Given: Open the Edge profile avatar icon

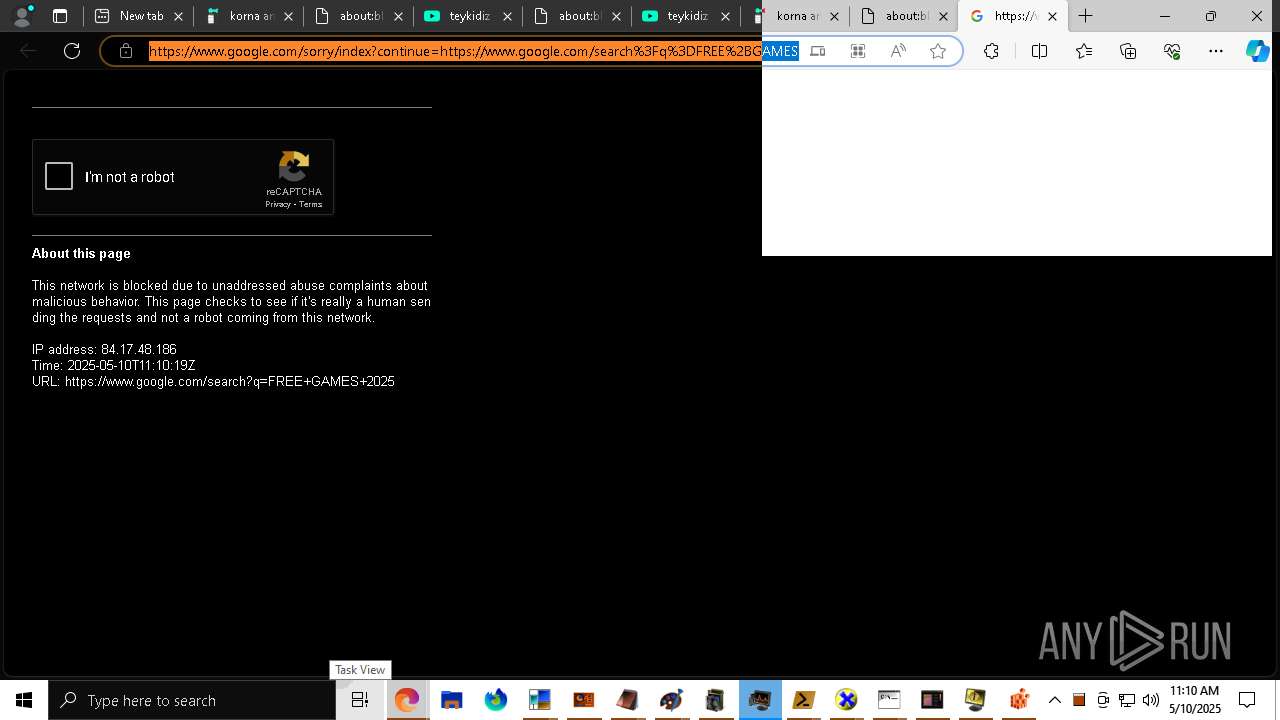Looking at the screenshot, I should click(22, 16).
